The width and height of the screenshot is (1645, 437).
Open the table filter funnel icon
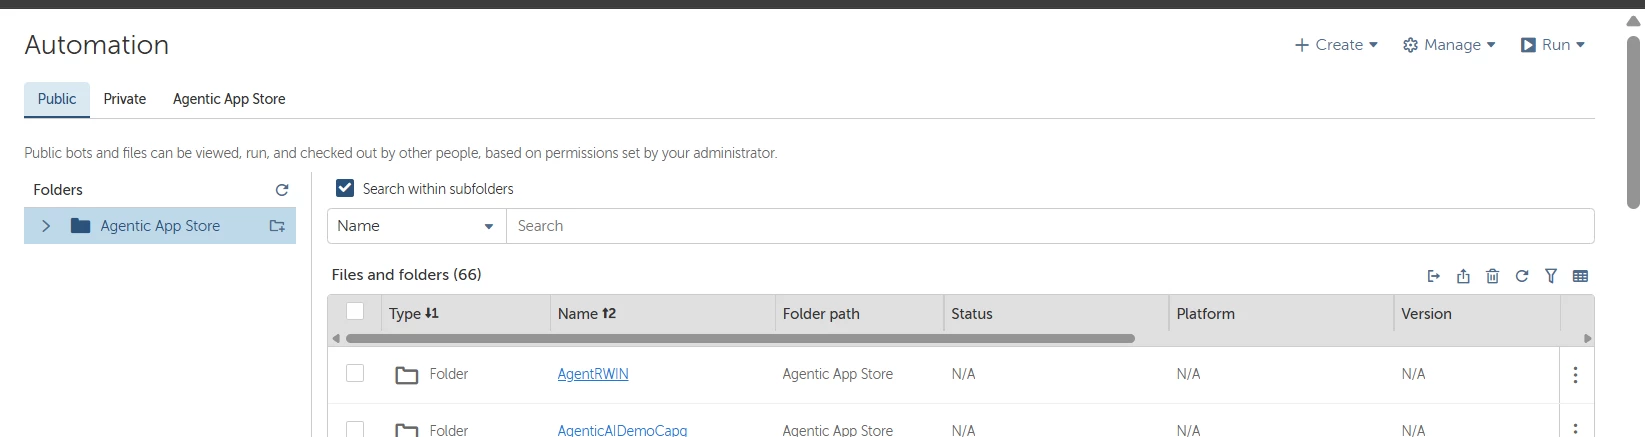(1551, 276)
